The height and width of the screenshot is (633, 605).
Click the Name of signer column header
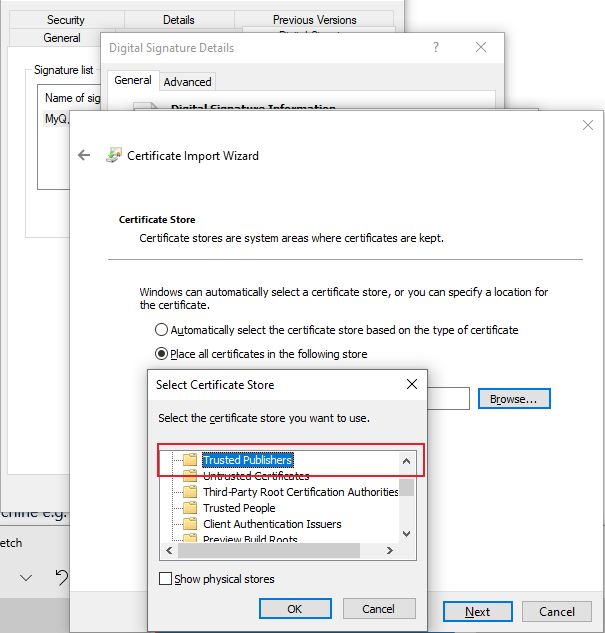click(x=72, y=98)
